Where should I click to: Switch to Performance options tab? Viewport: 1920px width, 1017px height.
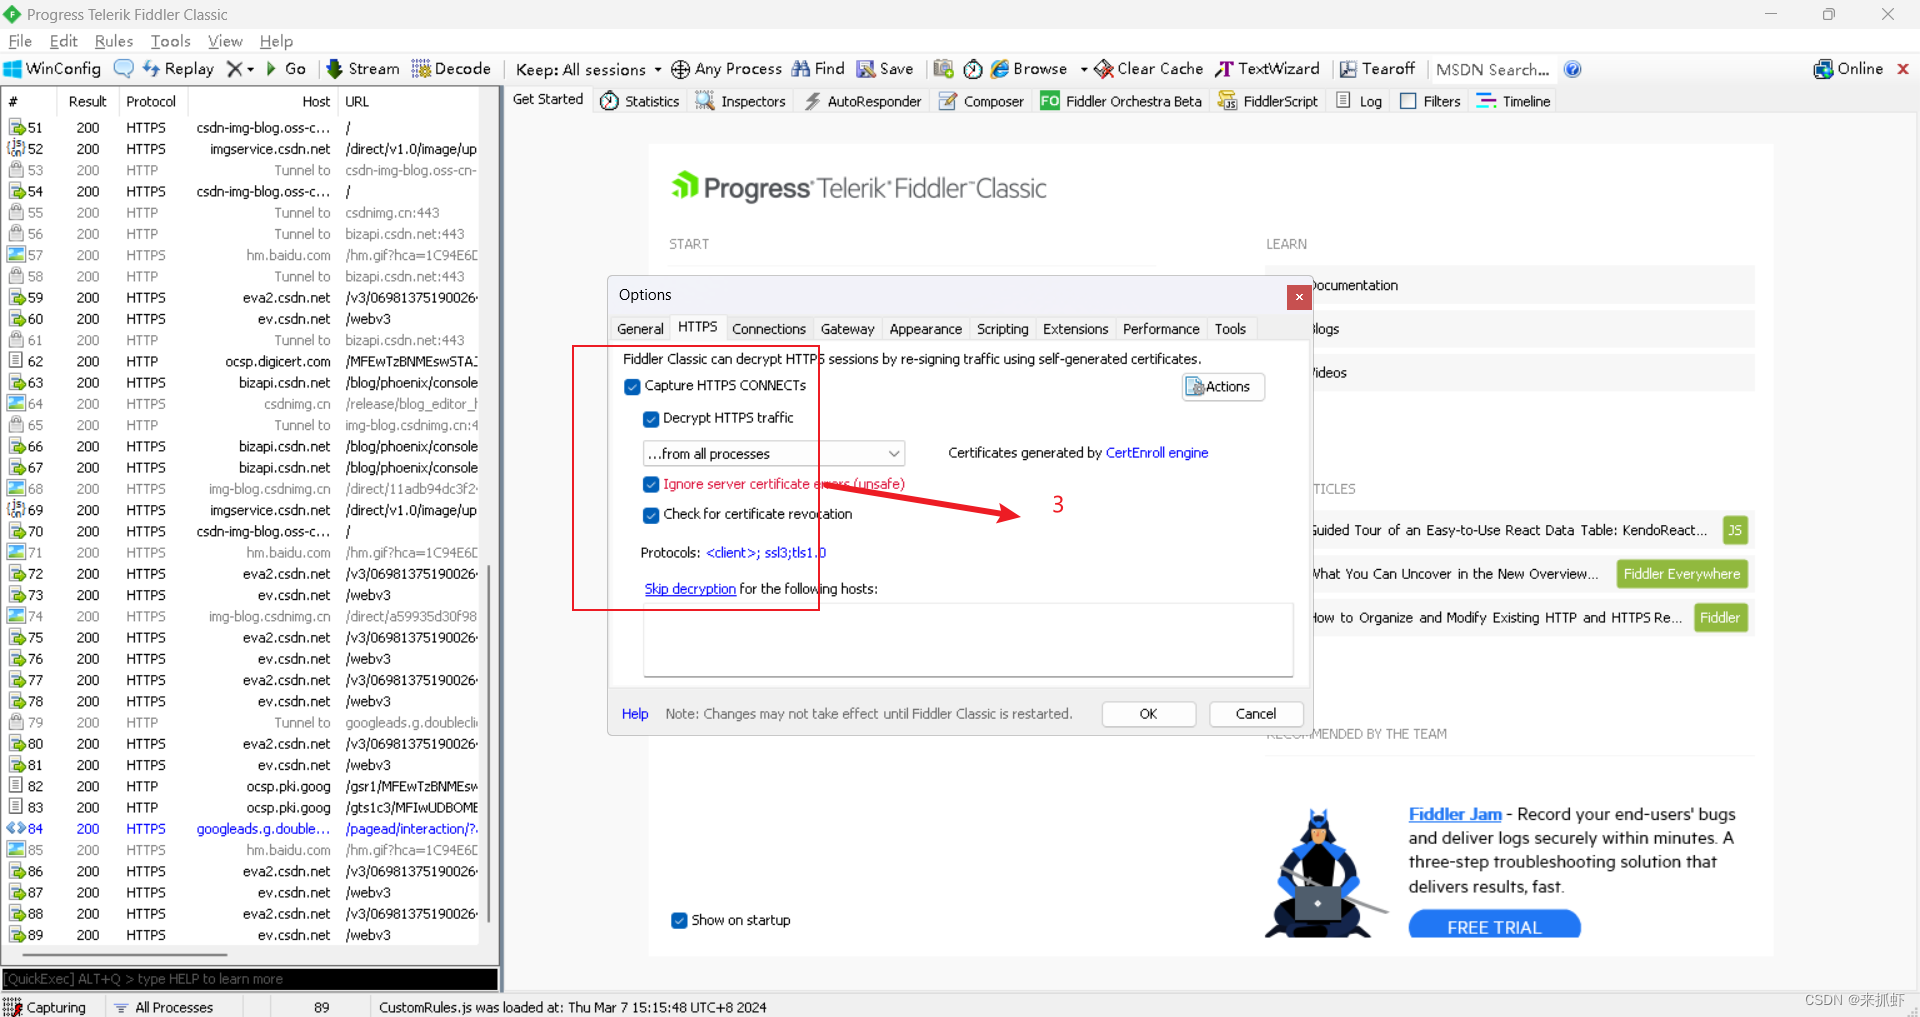1160,329
